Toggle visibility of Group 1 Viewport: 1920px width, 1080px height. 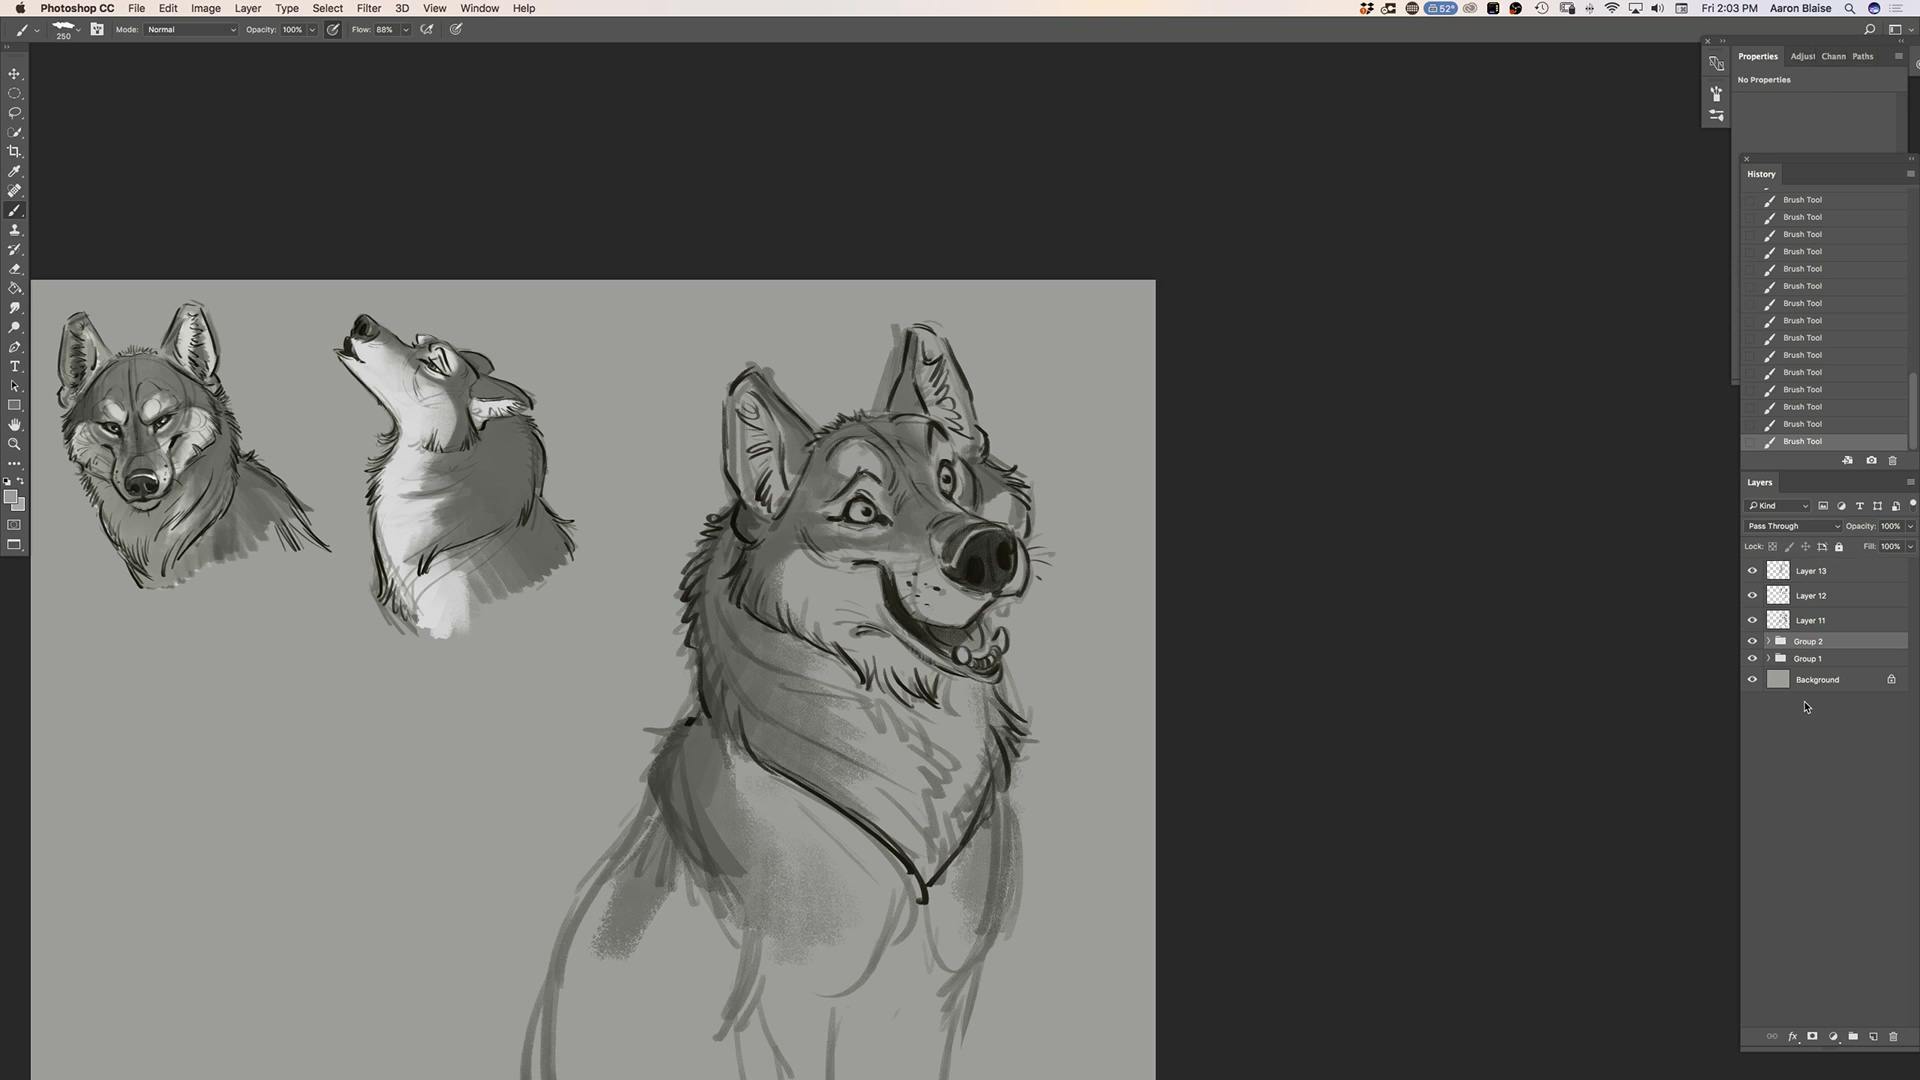(1752, 659)
